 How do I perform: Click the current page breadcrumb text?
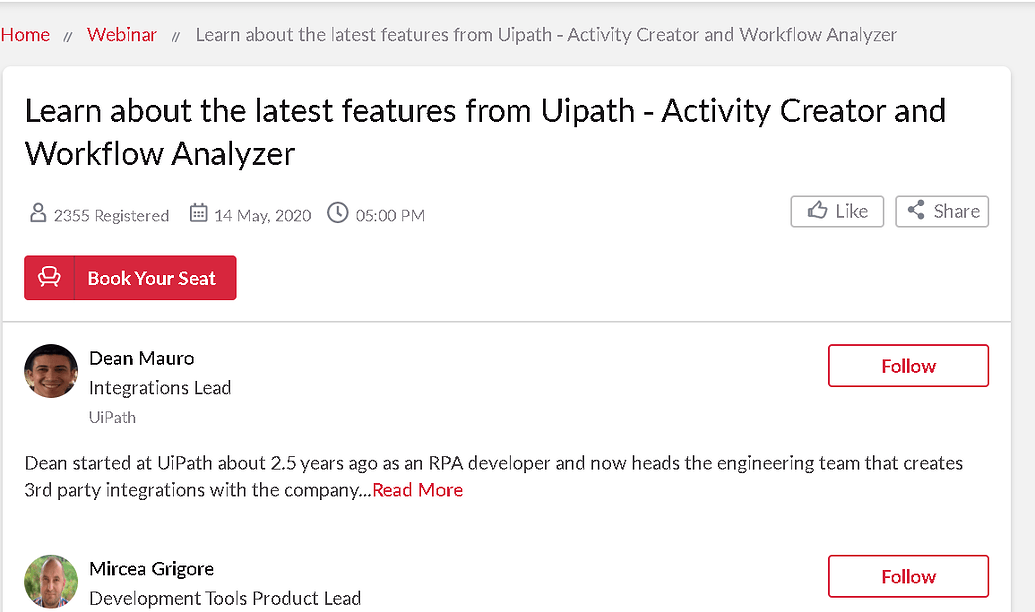pos(546,34)
